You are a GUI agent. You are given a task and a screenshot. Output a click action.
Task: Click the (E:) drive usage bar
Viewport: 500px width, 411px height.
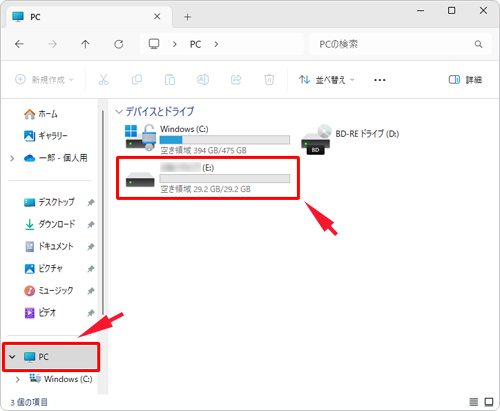(x=225, y=178)
